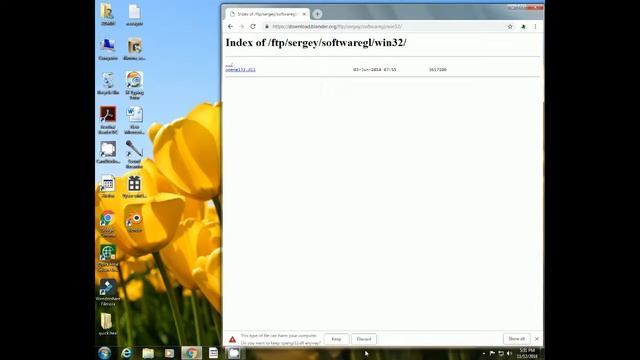The width and height of the screenshot is (640, 360).
Task: Open the document app taskbar icon
Action: (213, 353)
